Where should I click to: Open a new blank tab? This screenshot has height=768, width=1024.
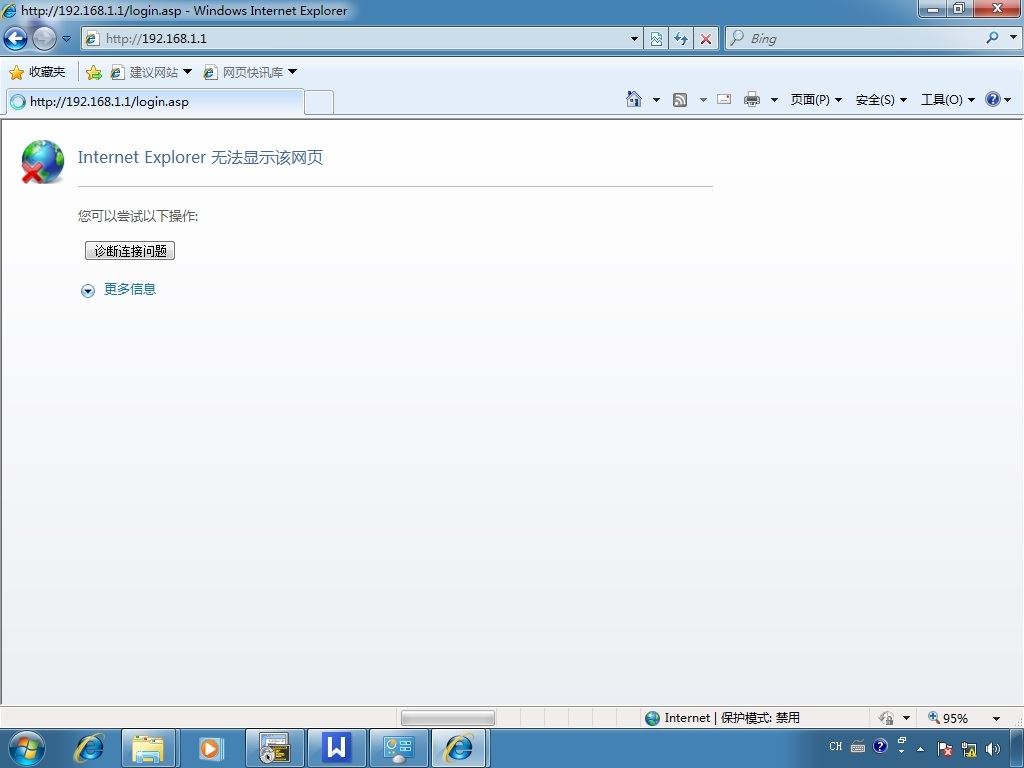point(319,103)
